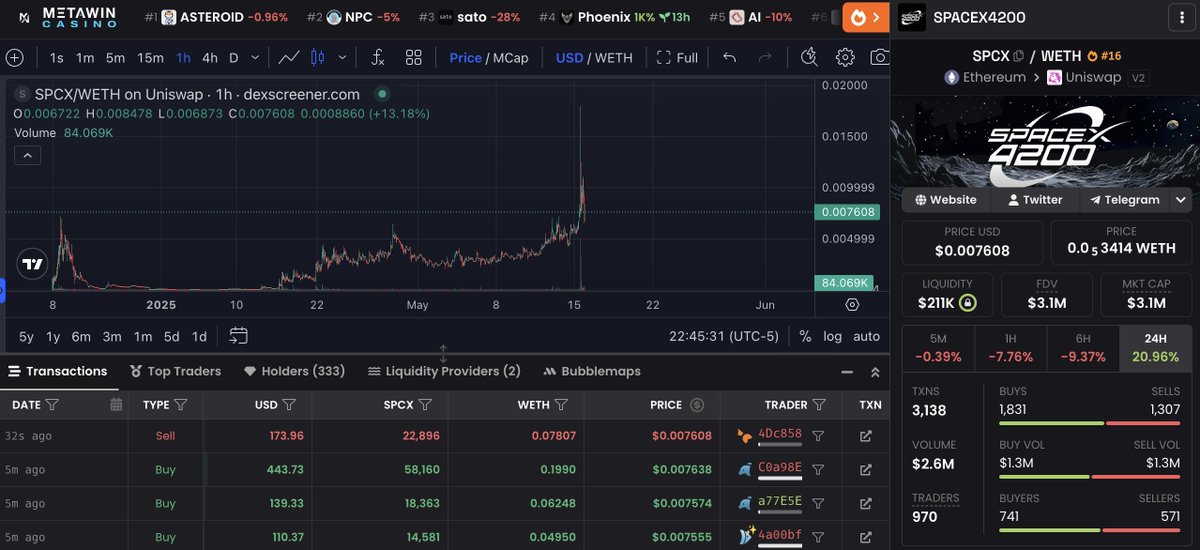Switch chart currency to USD

click(x=569, y=58)
